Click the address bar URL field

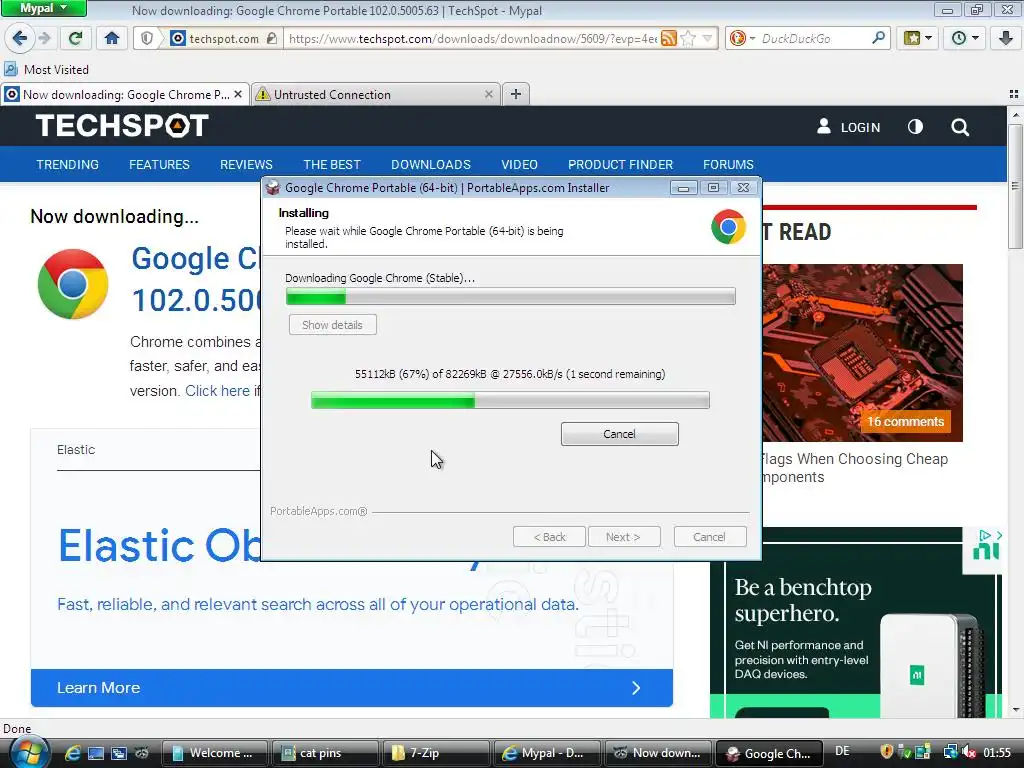(473, 39)
